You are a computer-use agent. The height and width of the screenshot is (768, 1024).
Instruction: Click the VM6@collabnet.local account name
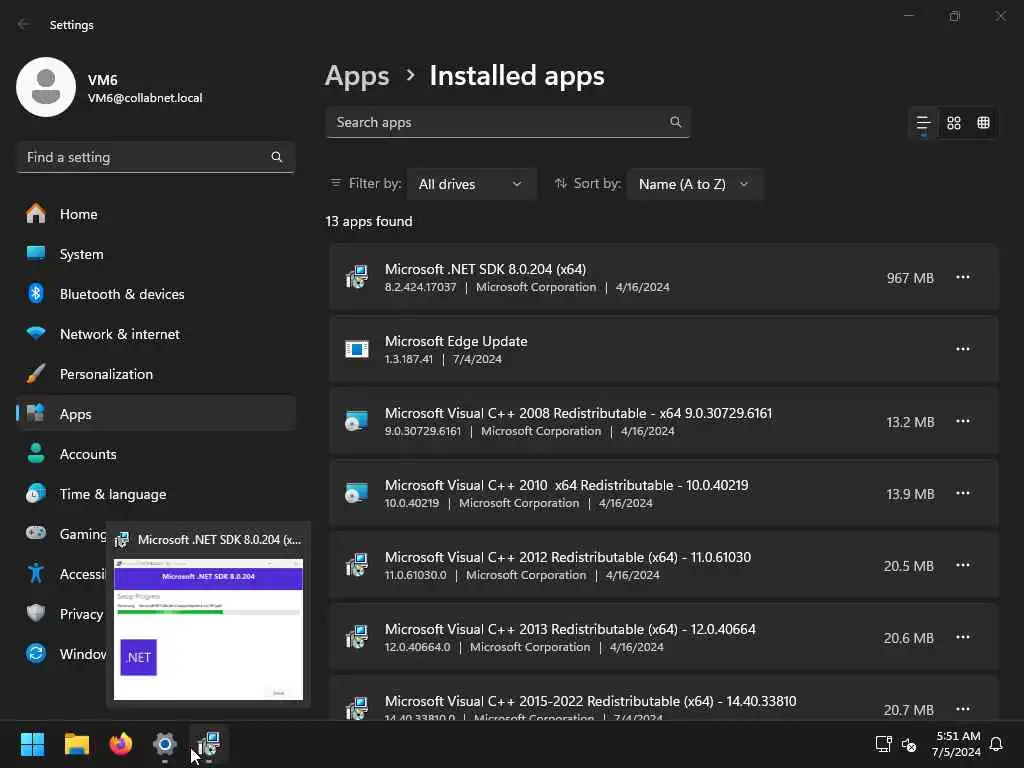(145, 98)
